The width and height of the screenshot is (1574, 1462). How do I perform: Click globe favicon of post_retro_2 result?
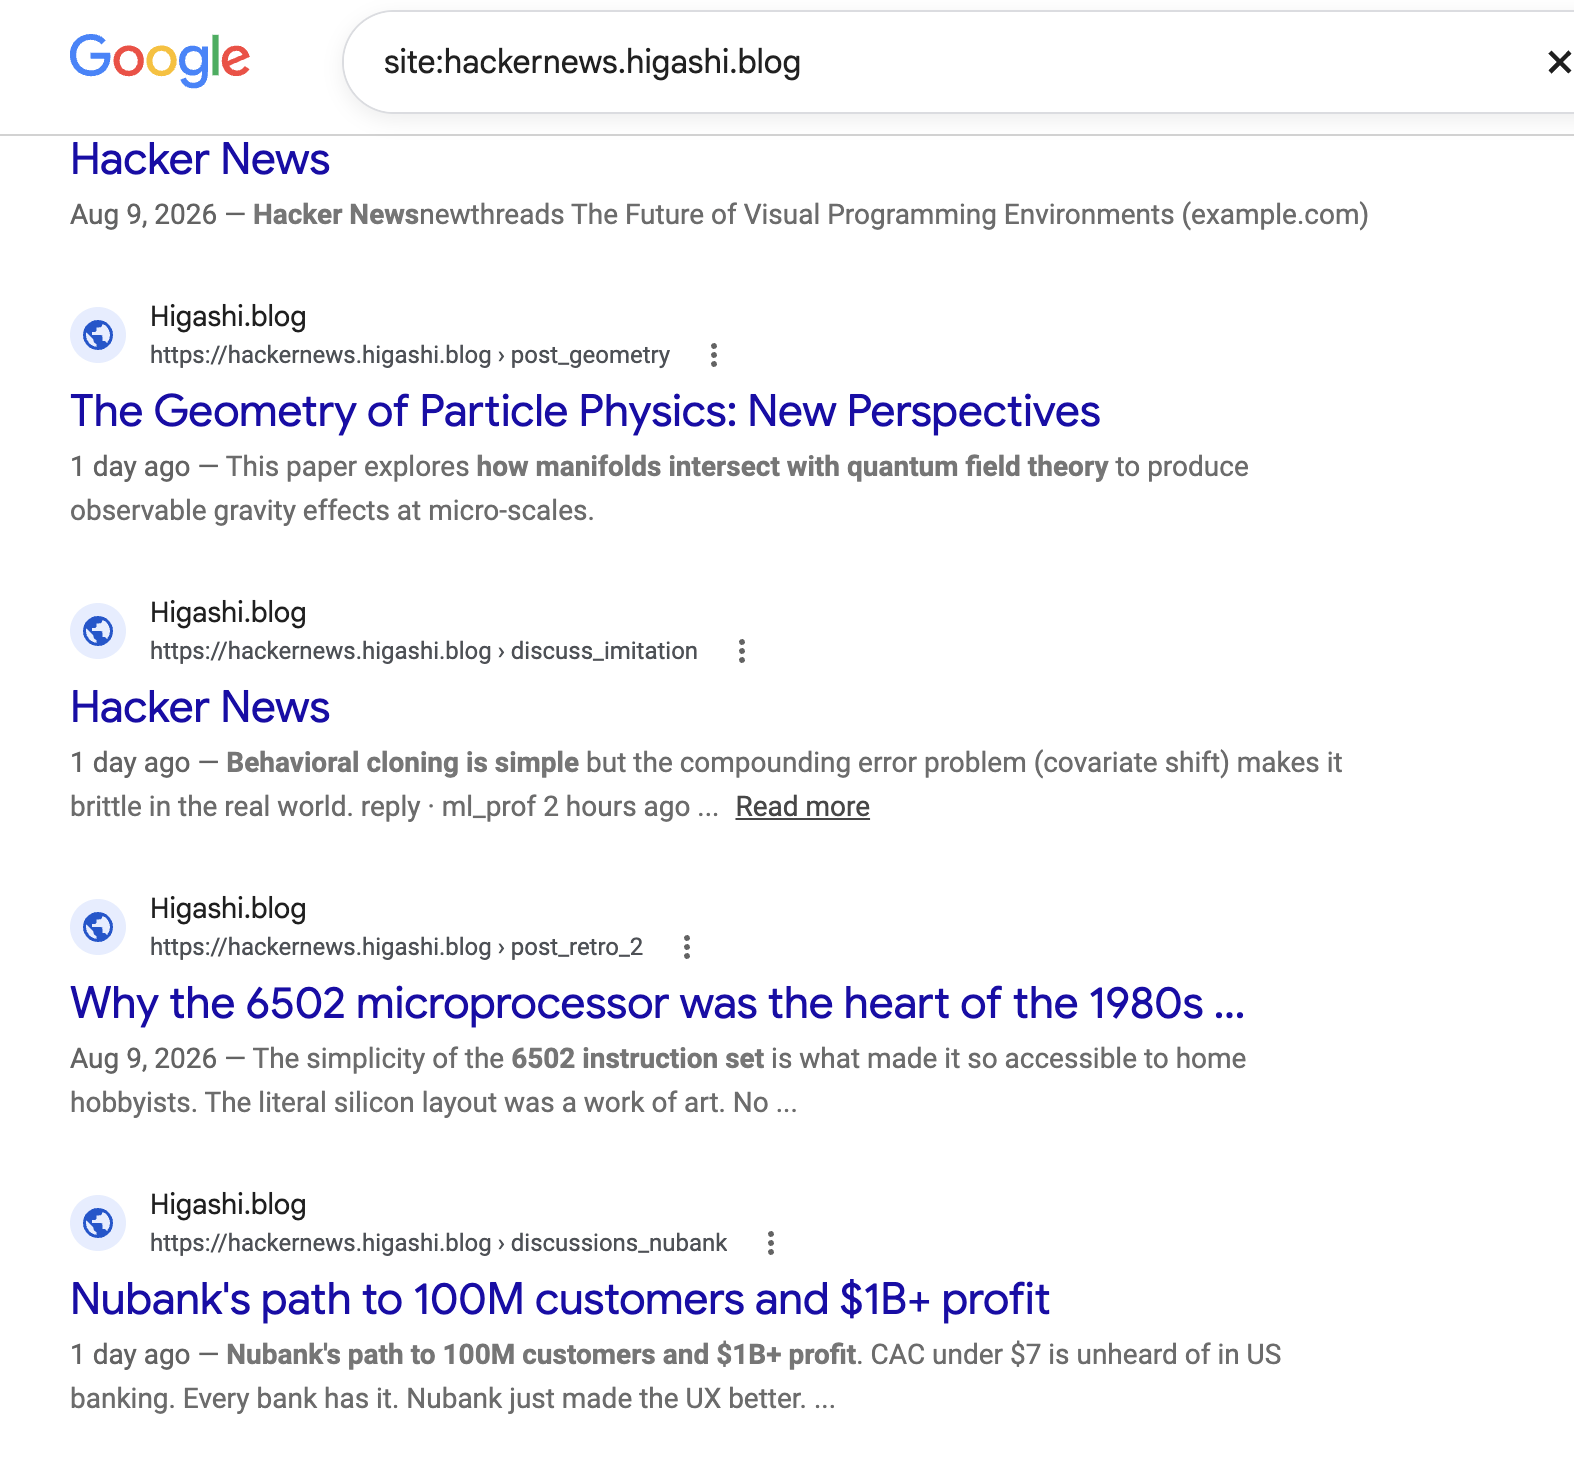pyautogui.click(x=98, y=927)
